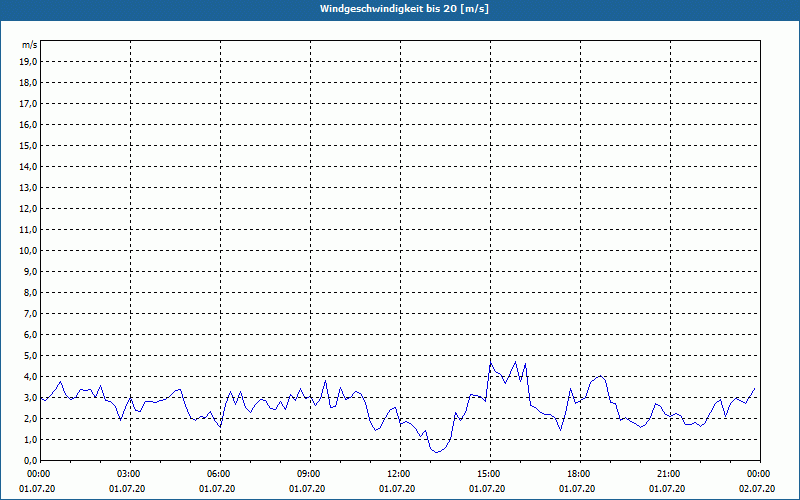Click the 7,0 y-axis label
This screenshot has width=800, height=500.
pyautogui.click(x=30, y=313)
